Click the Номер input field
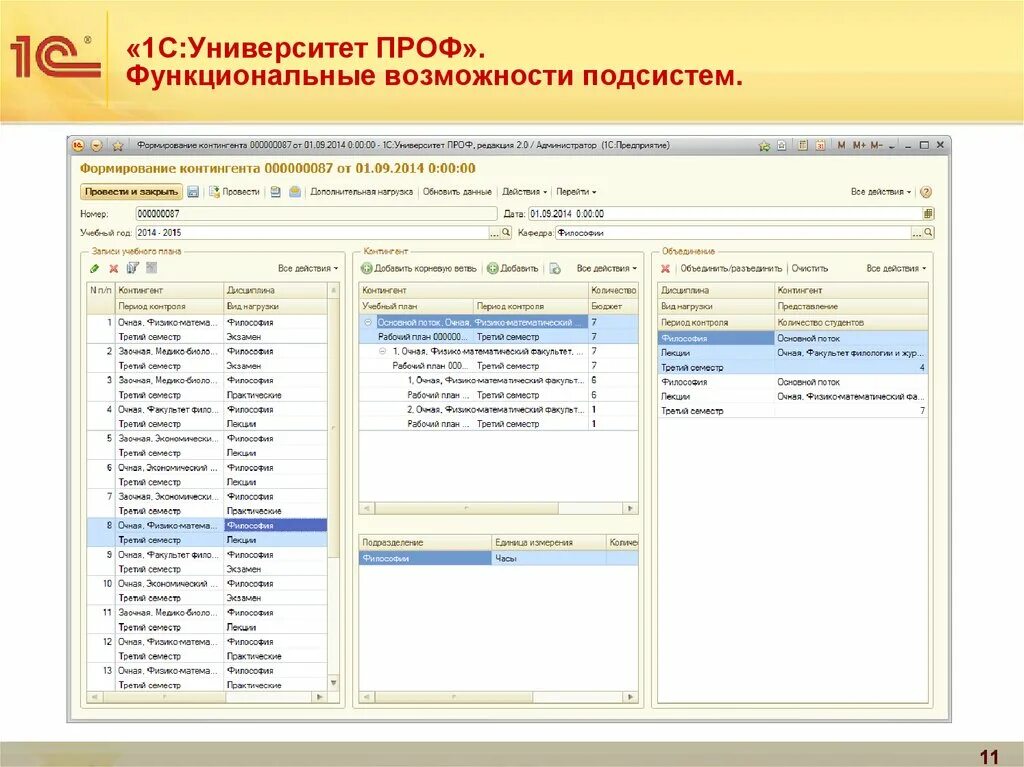1024x767 pixels. pos(316,214)
